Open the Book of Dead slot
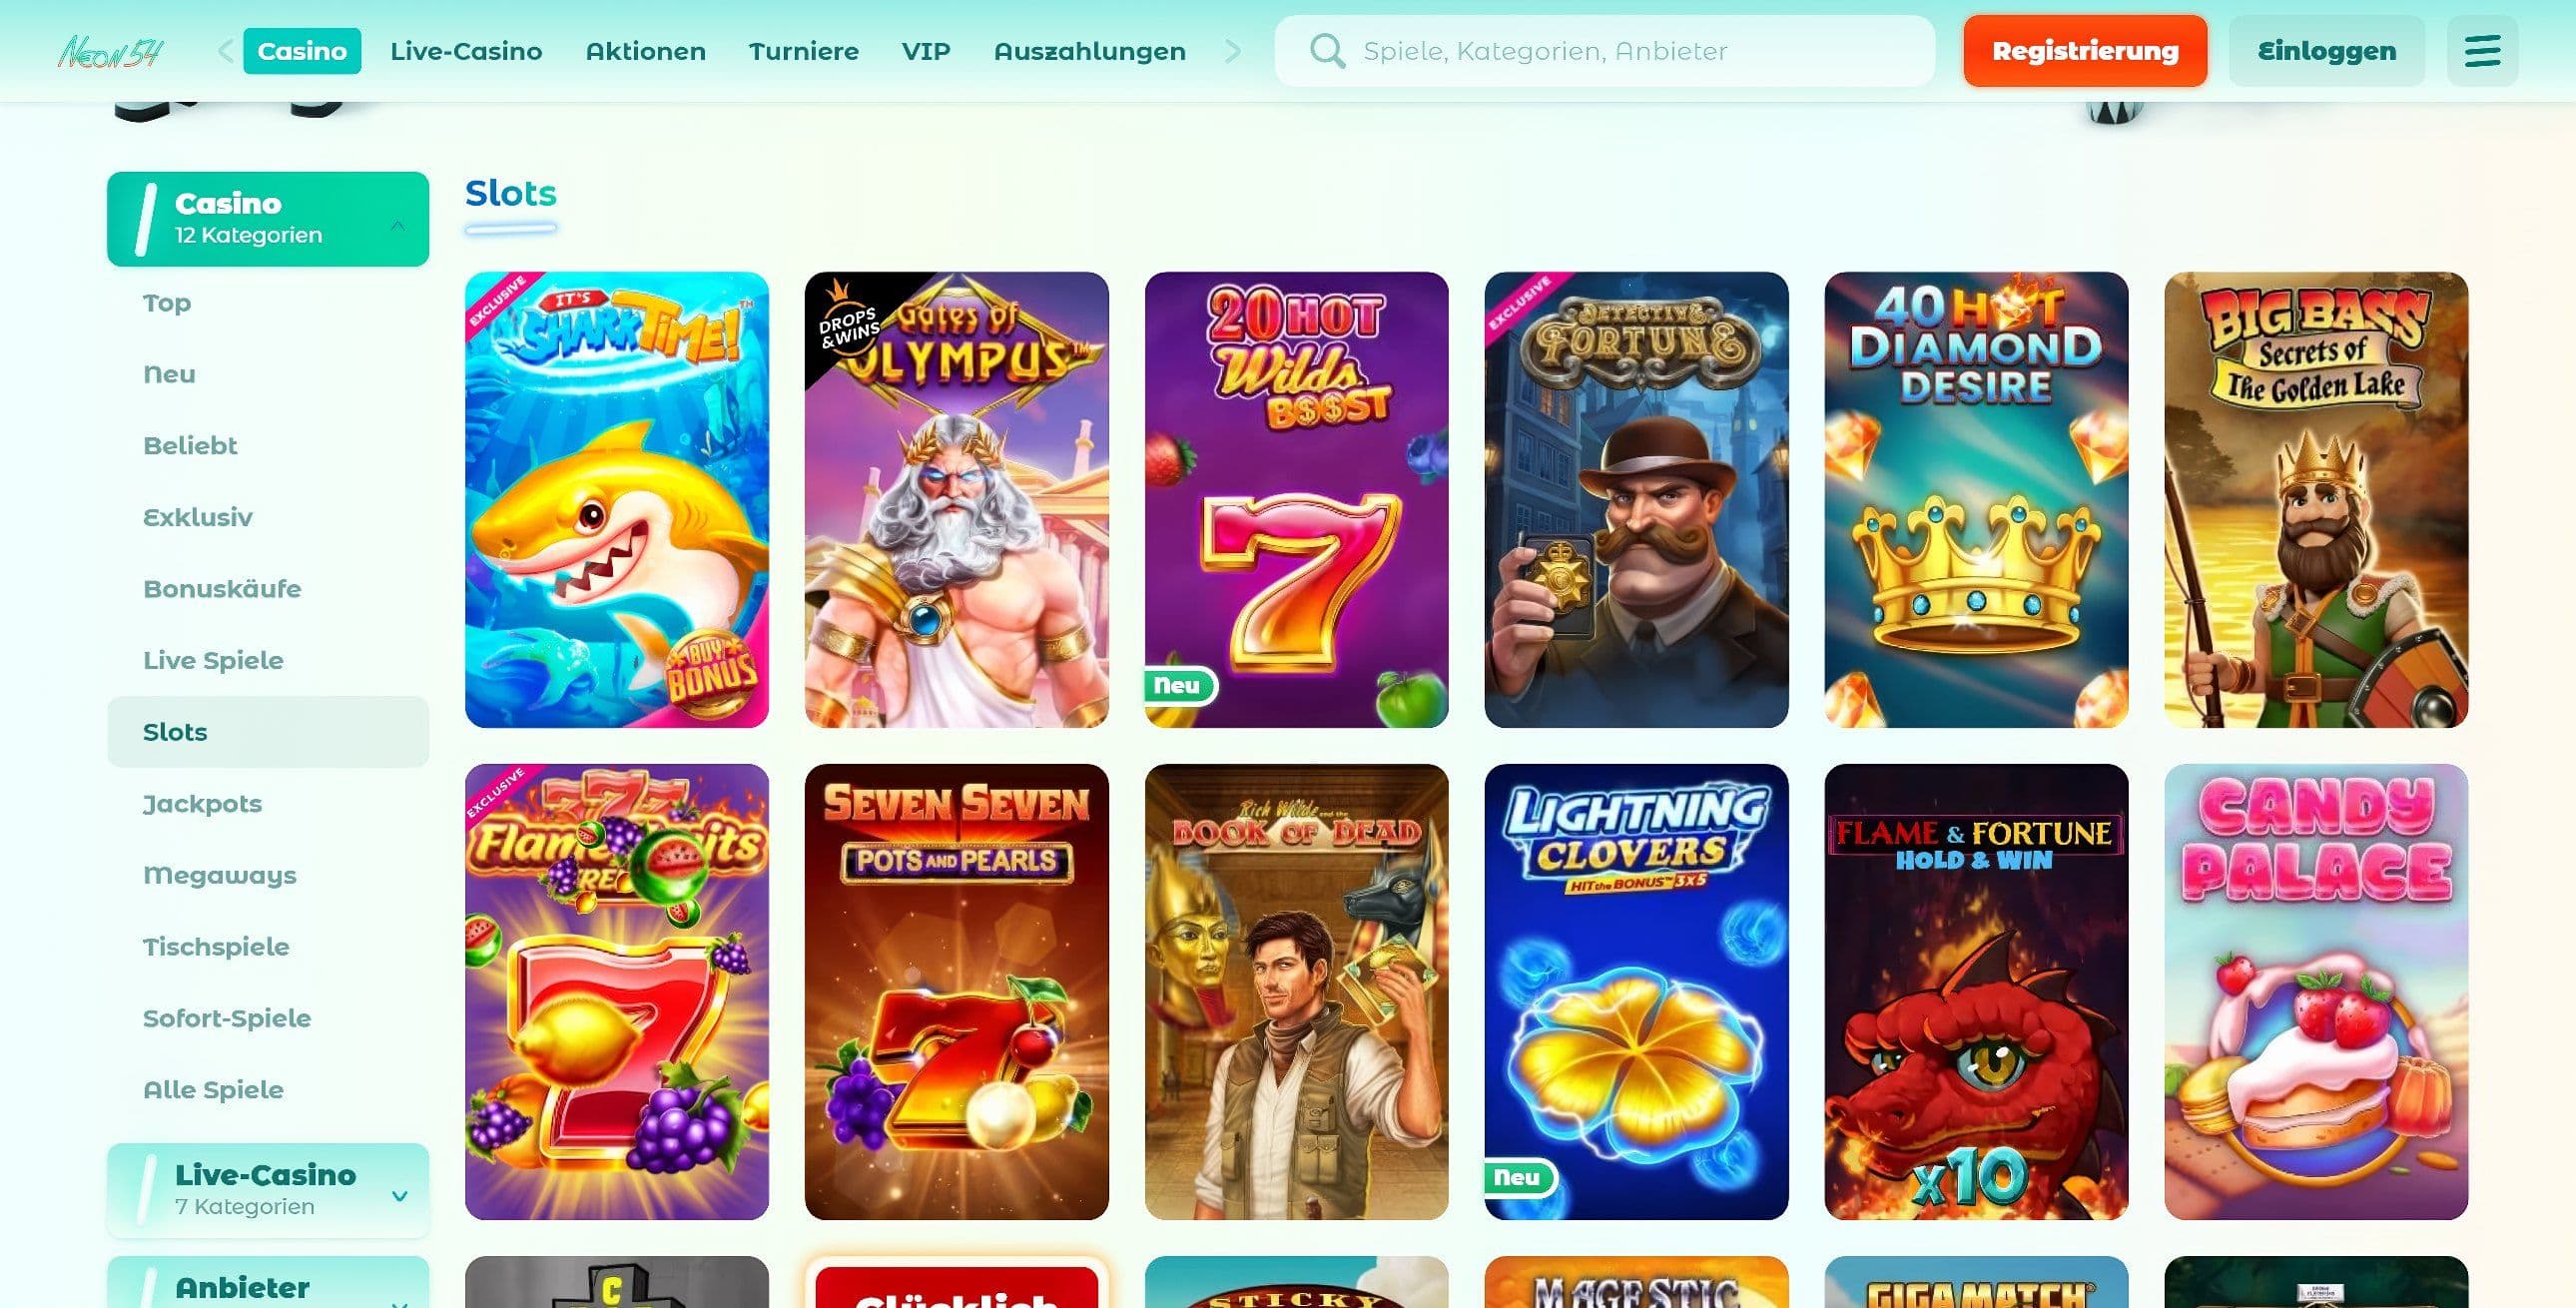 click(x=1296, y=991)
